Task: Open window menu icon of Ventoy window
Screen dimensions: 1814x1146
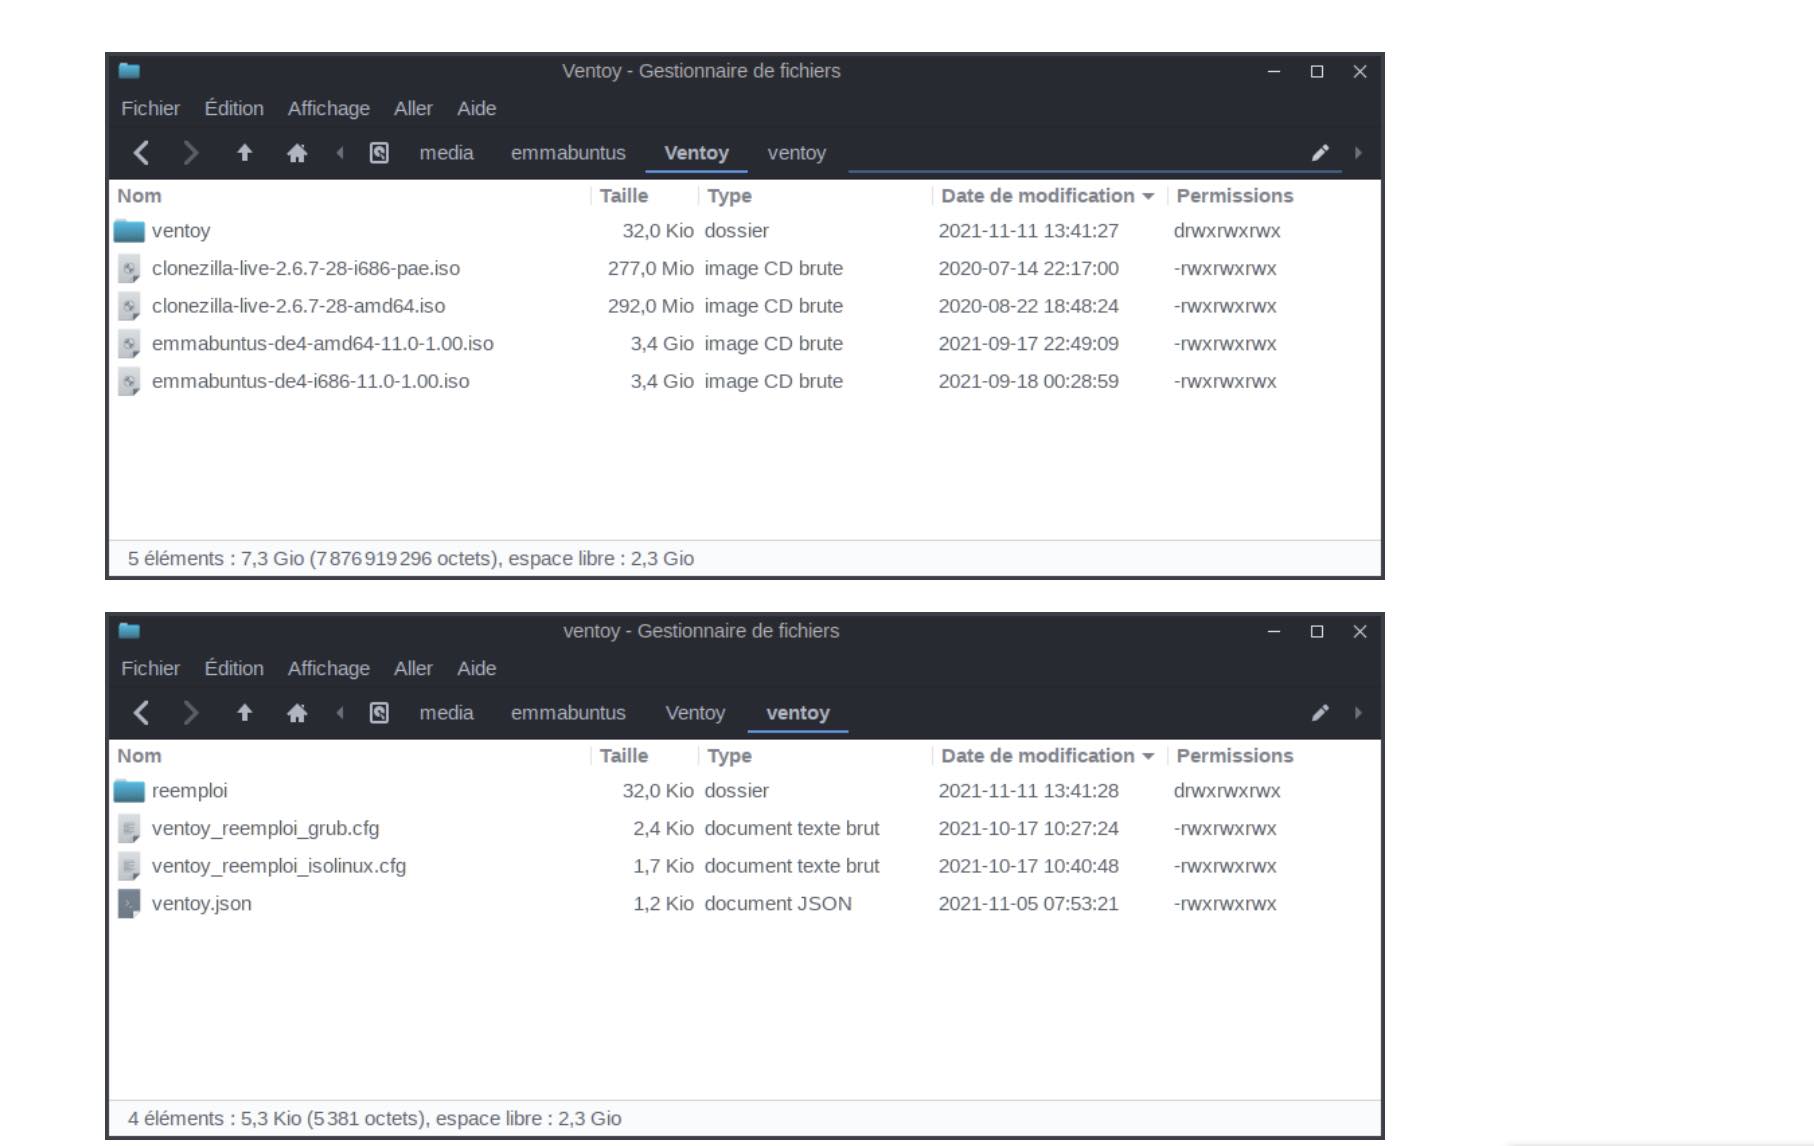Action: coord(129,71)
